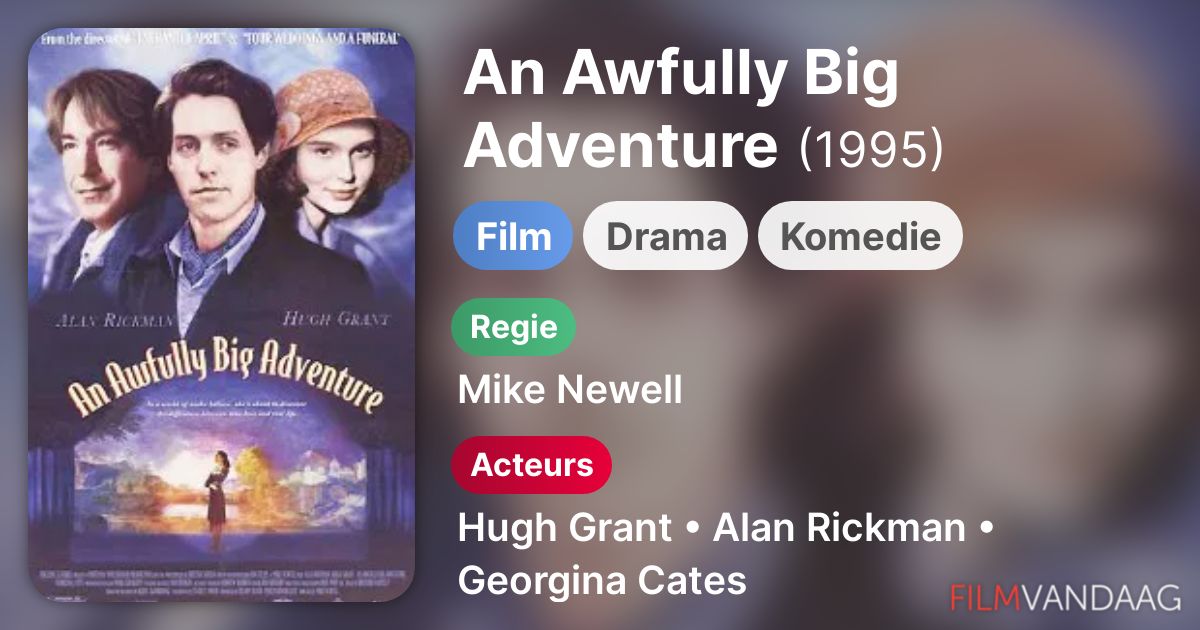
Task: Click Hugh Grant name on poster
Action: tap(336, 318)
